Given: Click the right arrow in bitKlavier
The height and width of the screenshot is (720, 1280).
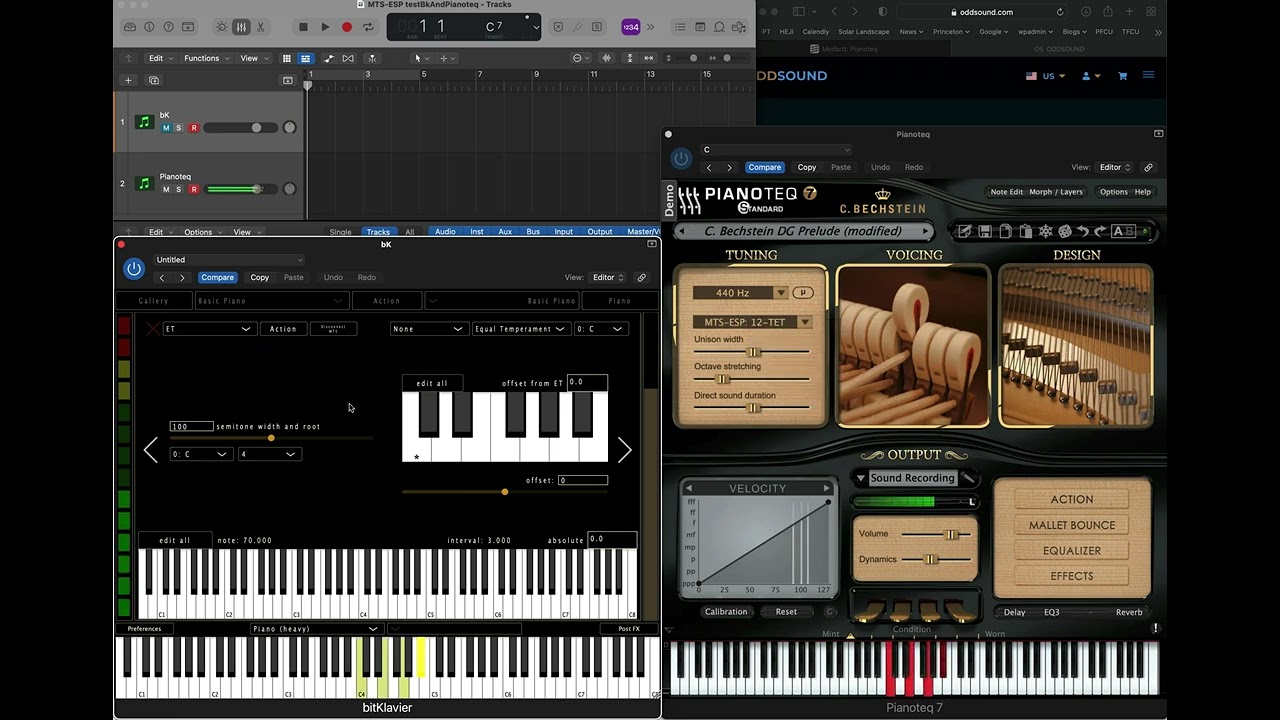Looking at the screenshot, I should (625, 450).
